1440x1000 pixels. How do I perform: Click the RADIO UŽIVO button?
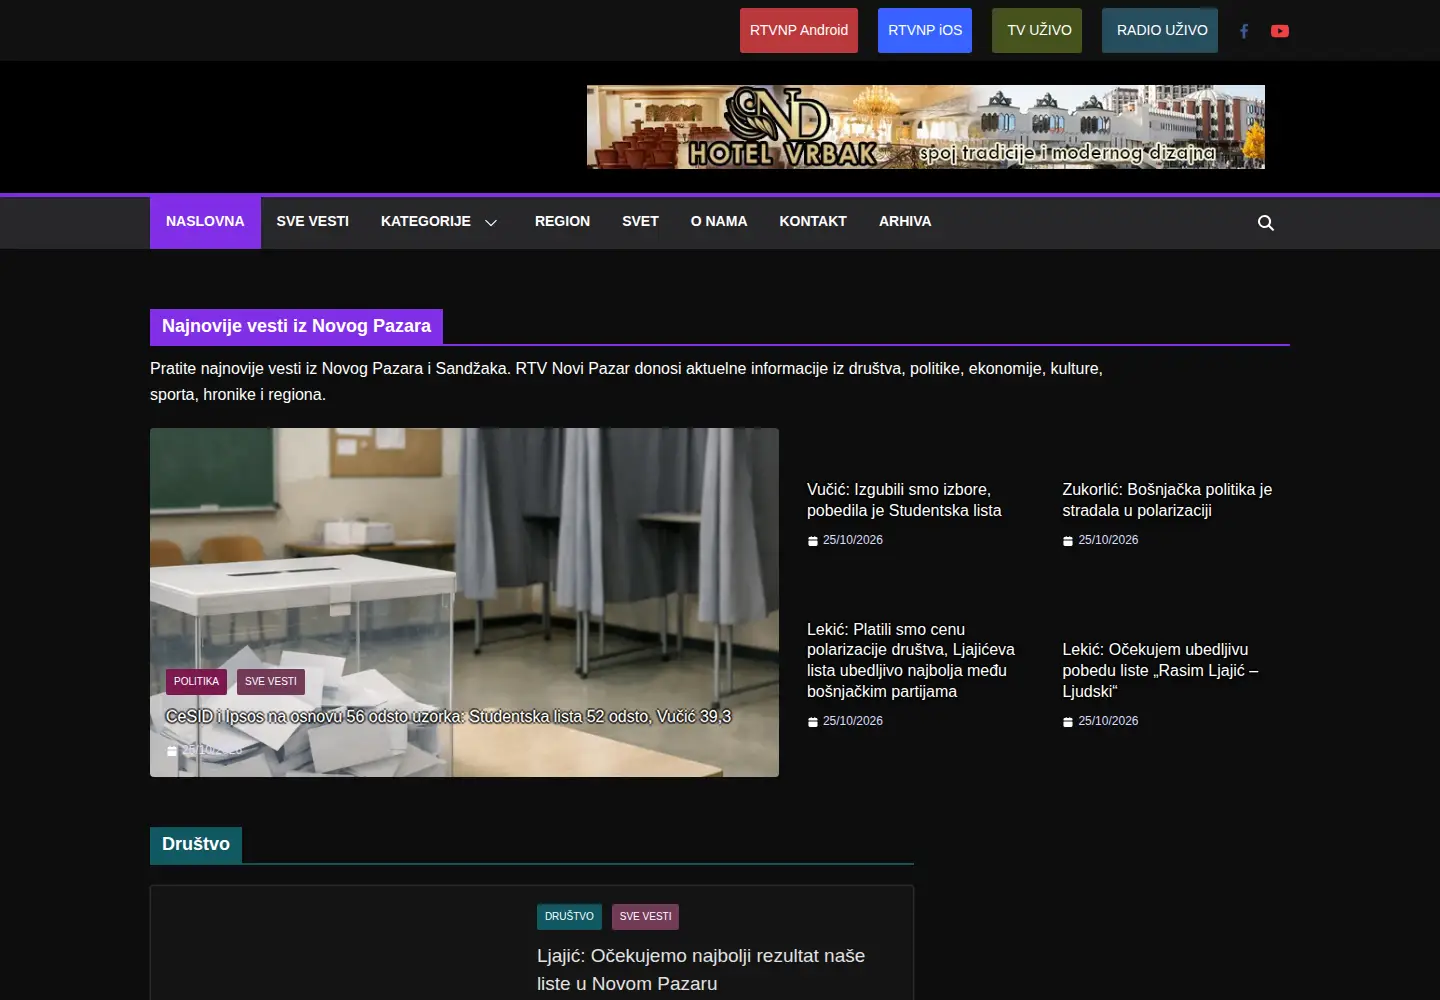point(1160,31)
